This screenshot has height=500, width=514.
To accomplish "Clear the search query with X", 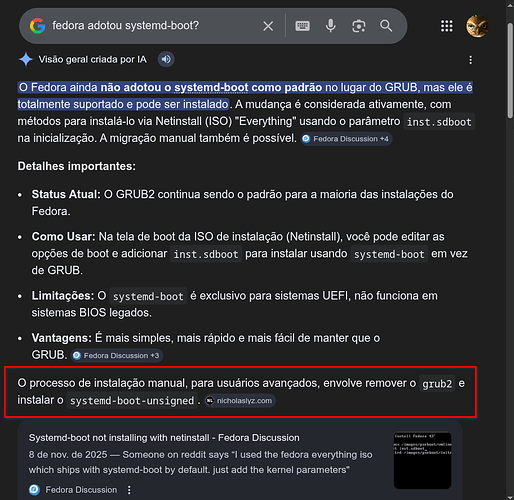I will (x=268, y=26).
